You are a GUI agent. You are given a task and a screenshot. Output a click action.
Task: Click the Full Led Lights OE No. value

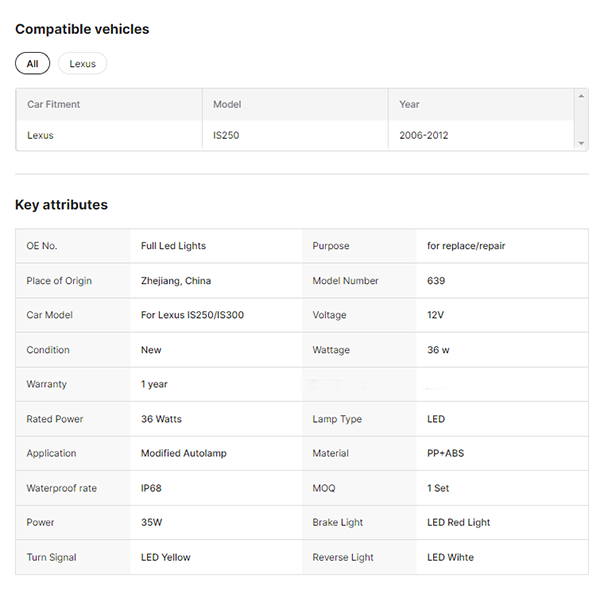pyautogui.click(x=173, y=246)
